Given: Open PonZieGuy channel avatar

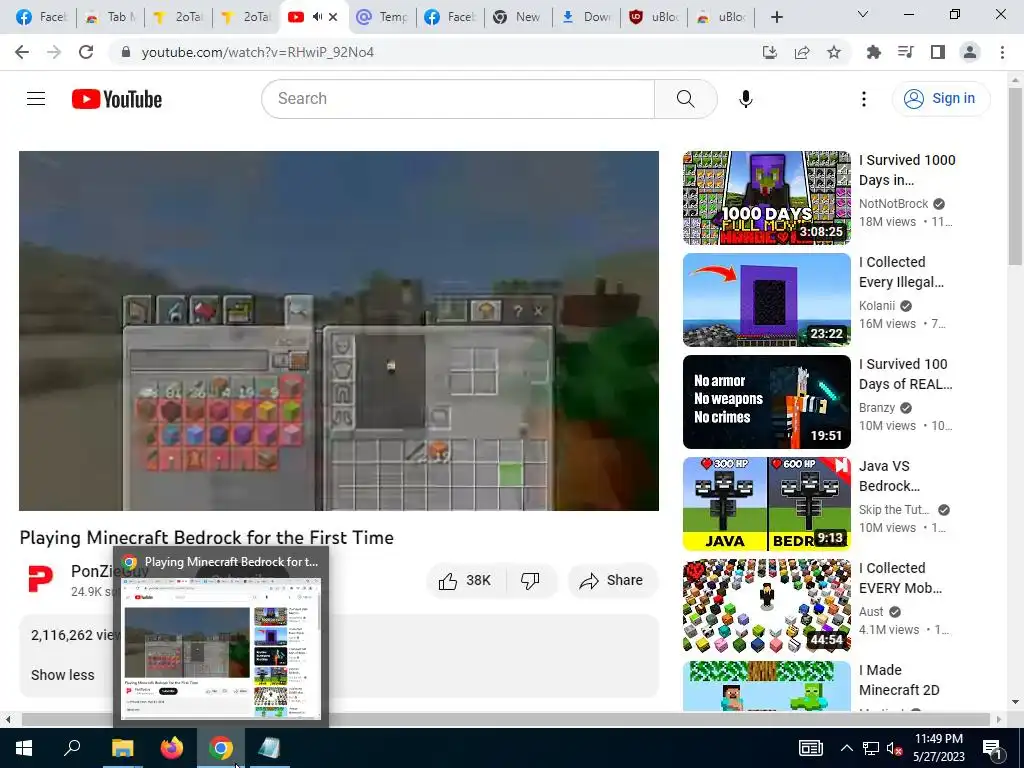Looking at the screenshot, I should click(x=40, y=579).
